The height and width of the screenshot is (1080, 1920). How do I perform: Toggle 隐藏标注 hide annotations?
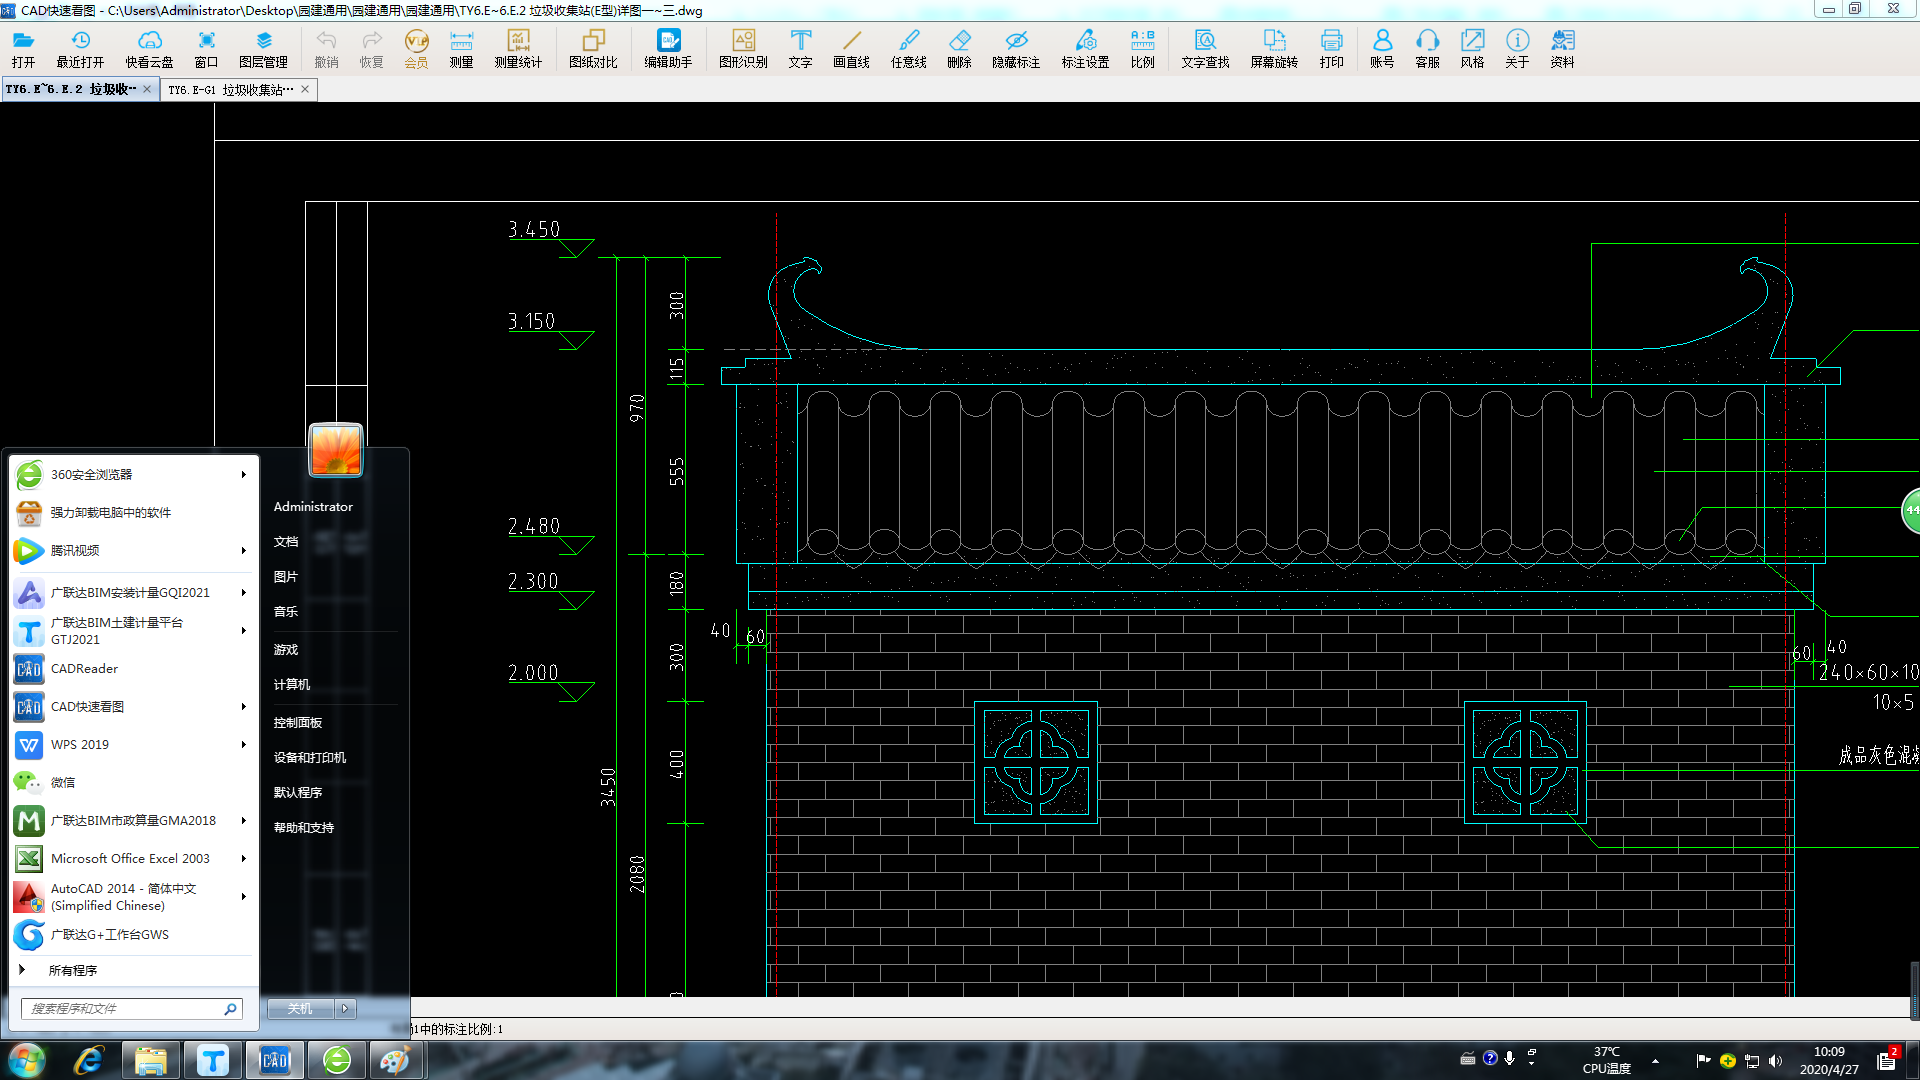(1016, 48)
